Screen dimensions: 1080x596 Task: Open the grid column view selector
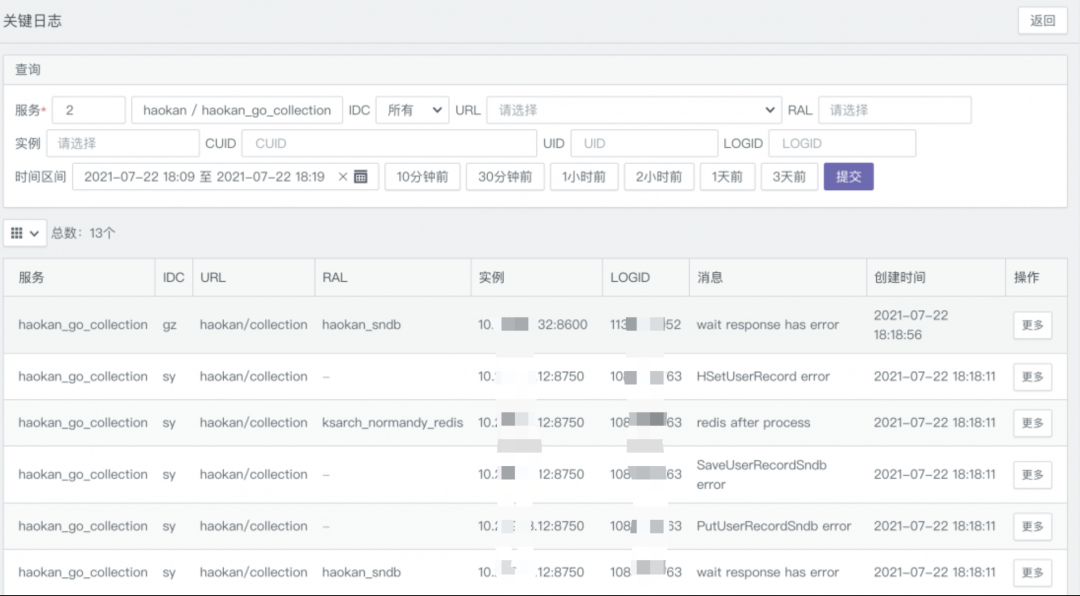(25, 233)
